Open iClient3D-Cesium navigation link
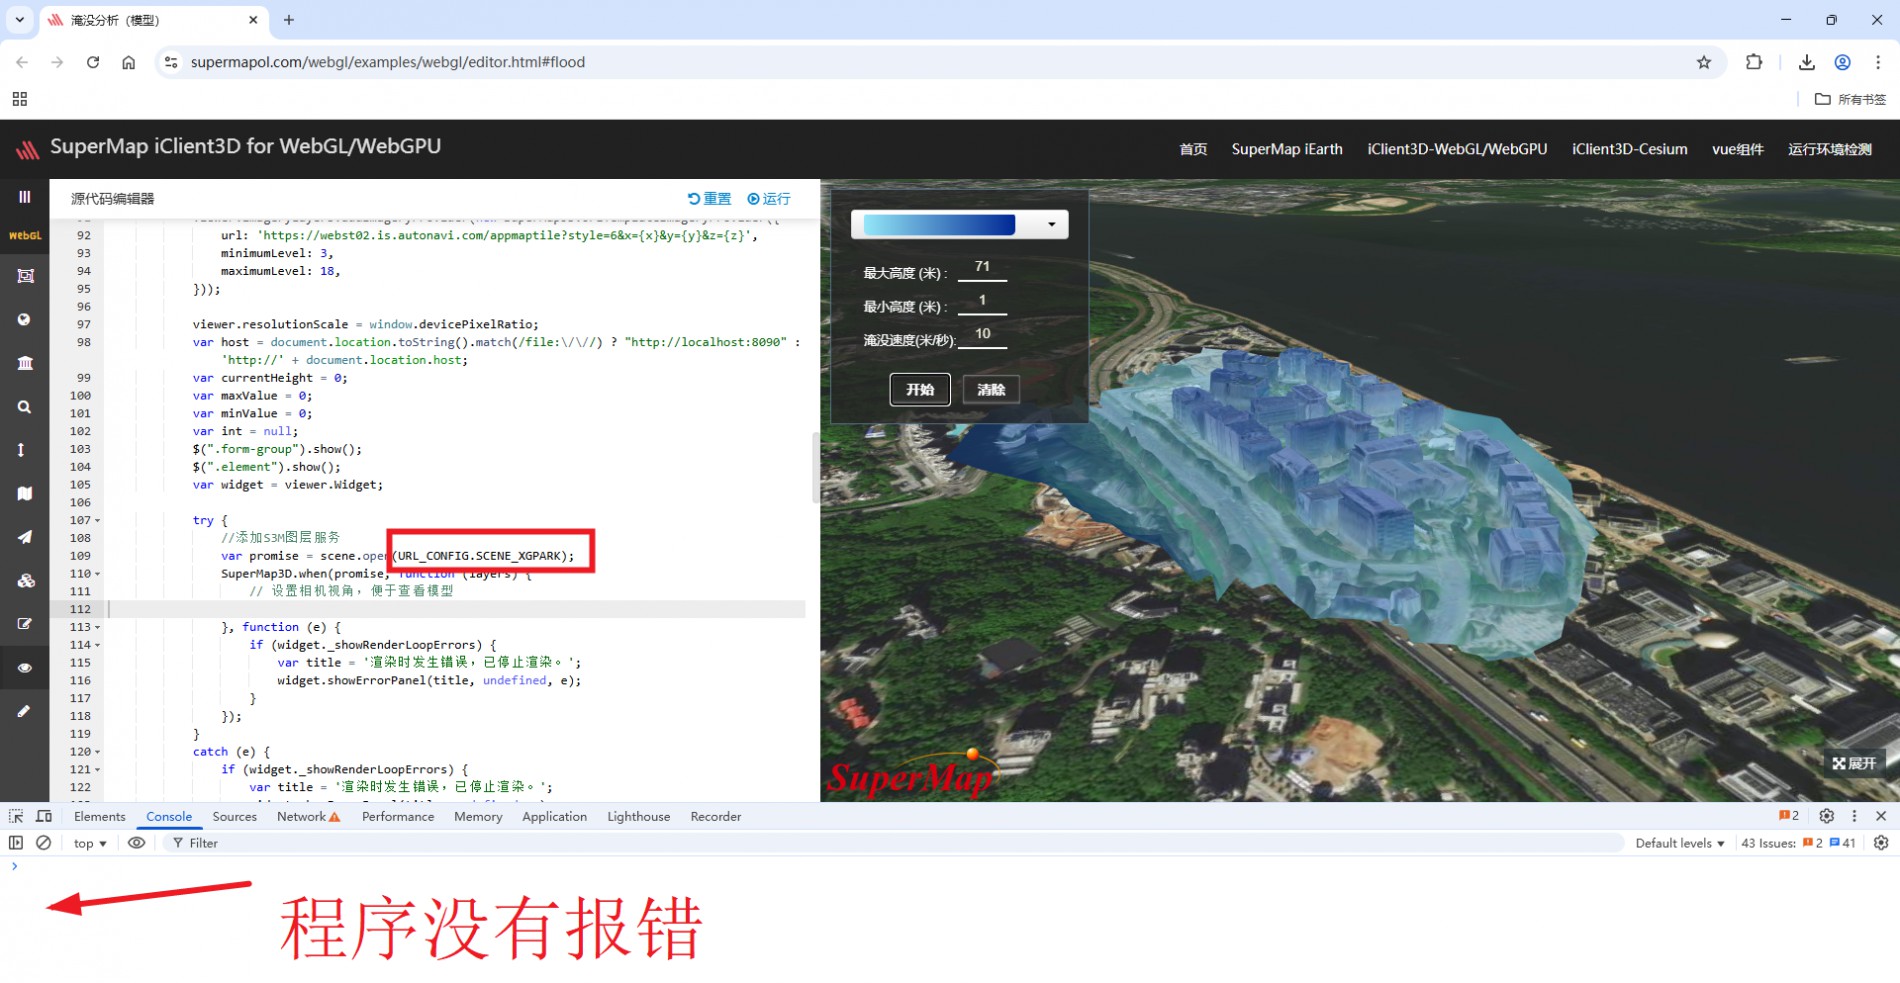 point(1629,149)
